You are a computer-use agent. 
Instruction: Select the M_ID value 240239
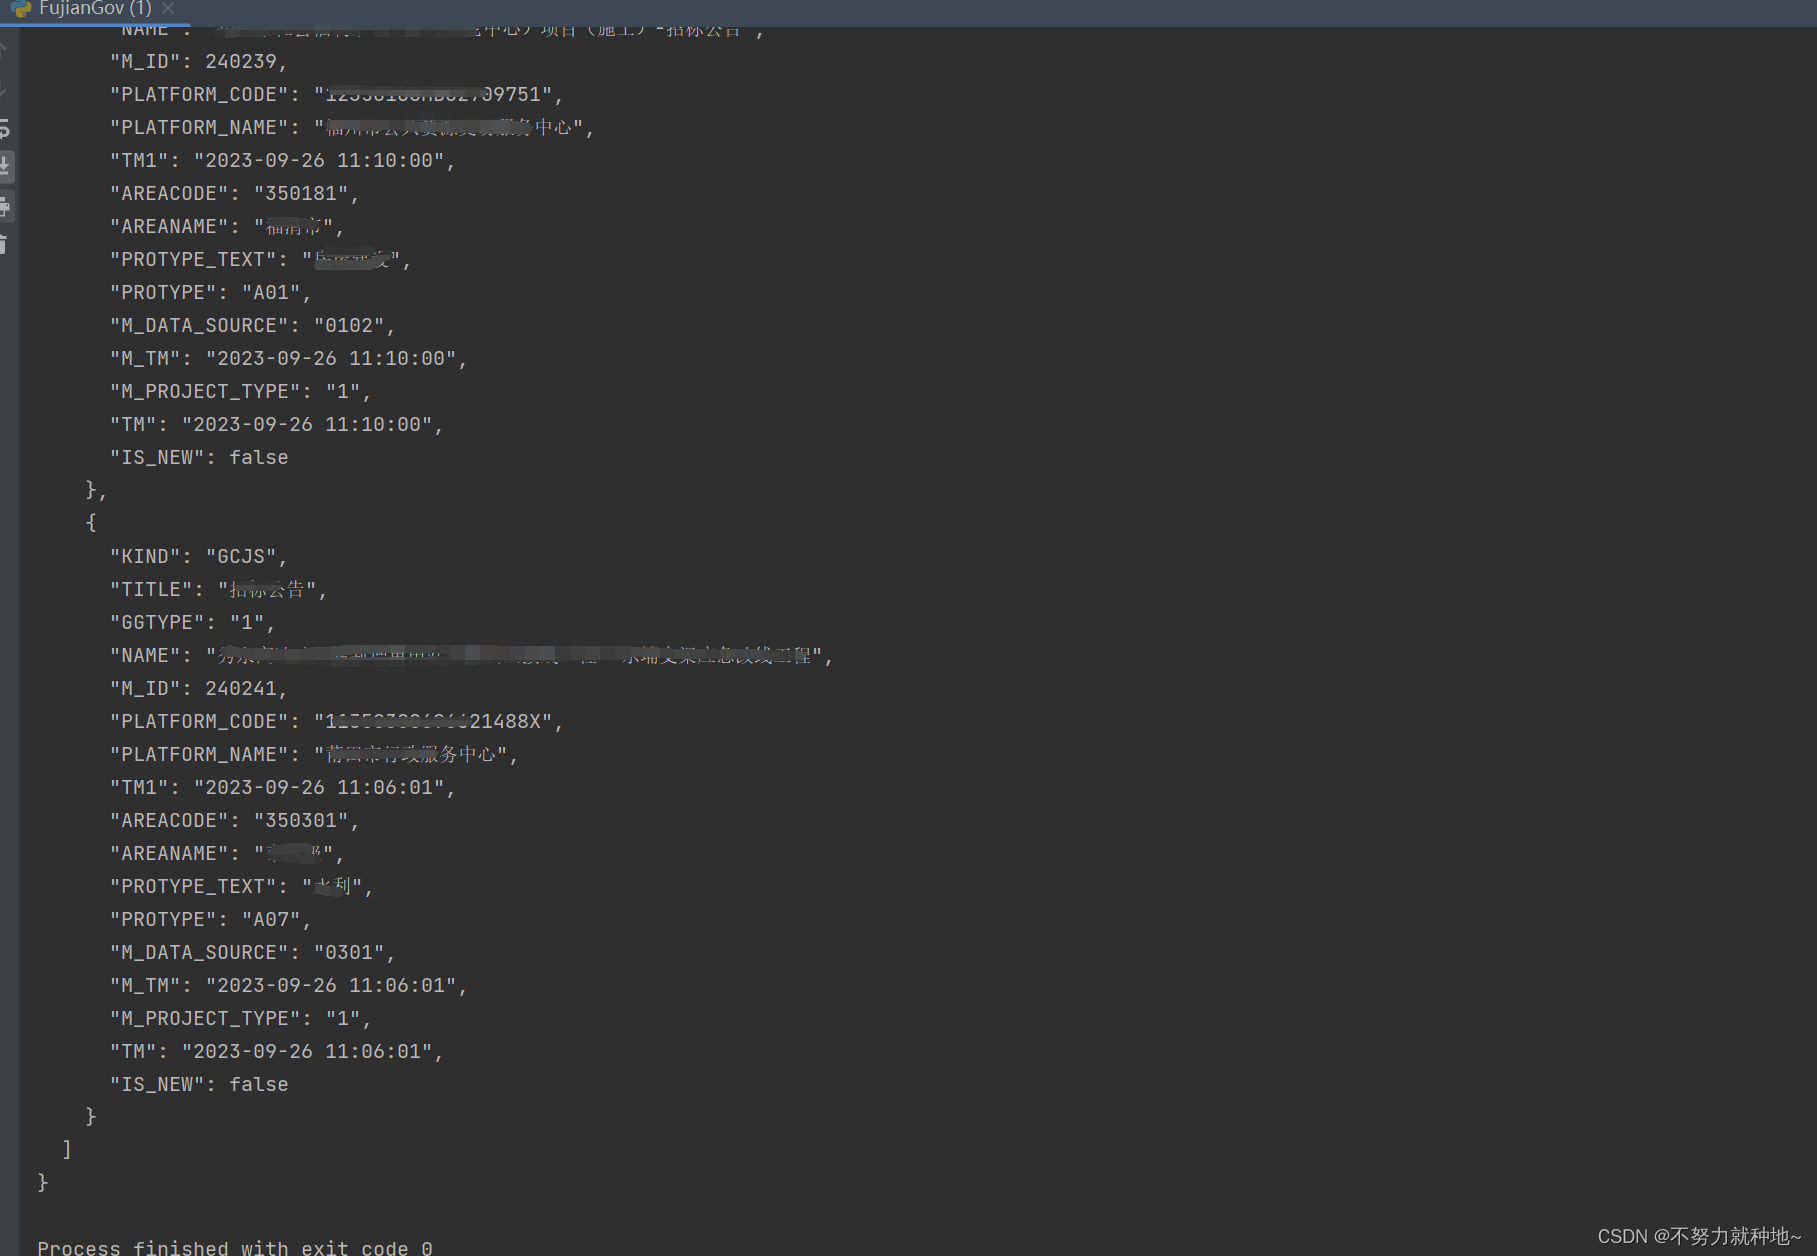coord(245,61)
